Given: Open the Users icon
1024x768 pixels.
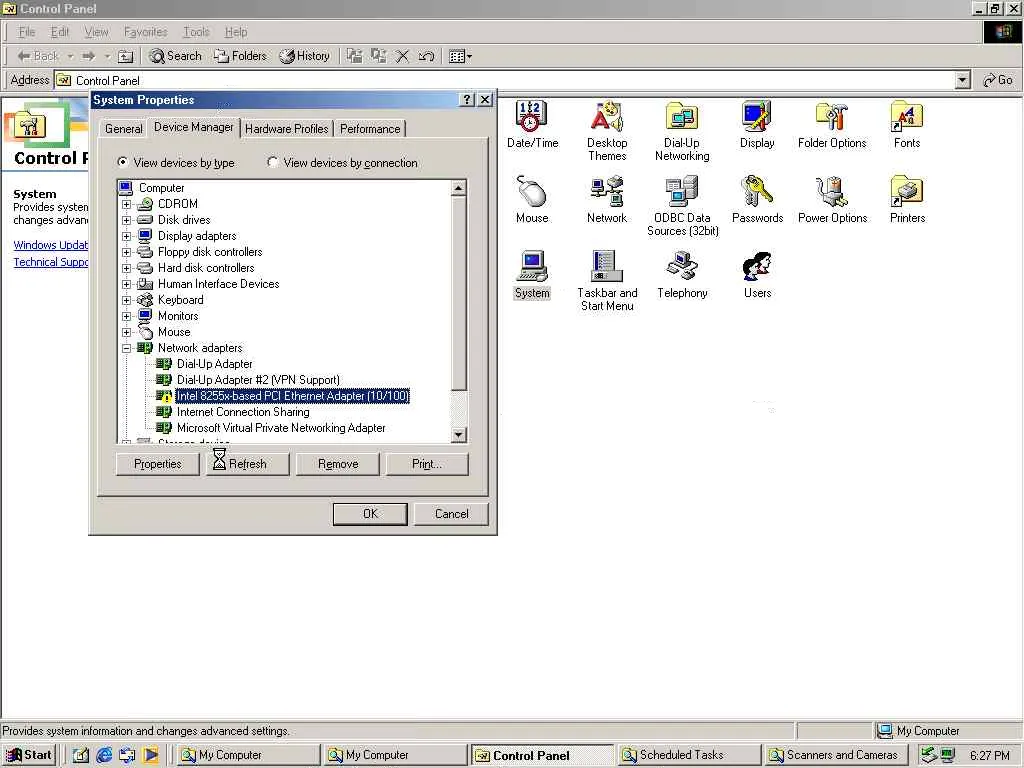Looking at the screenshot, I should 757,275.
